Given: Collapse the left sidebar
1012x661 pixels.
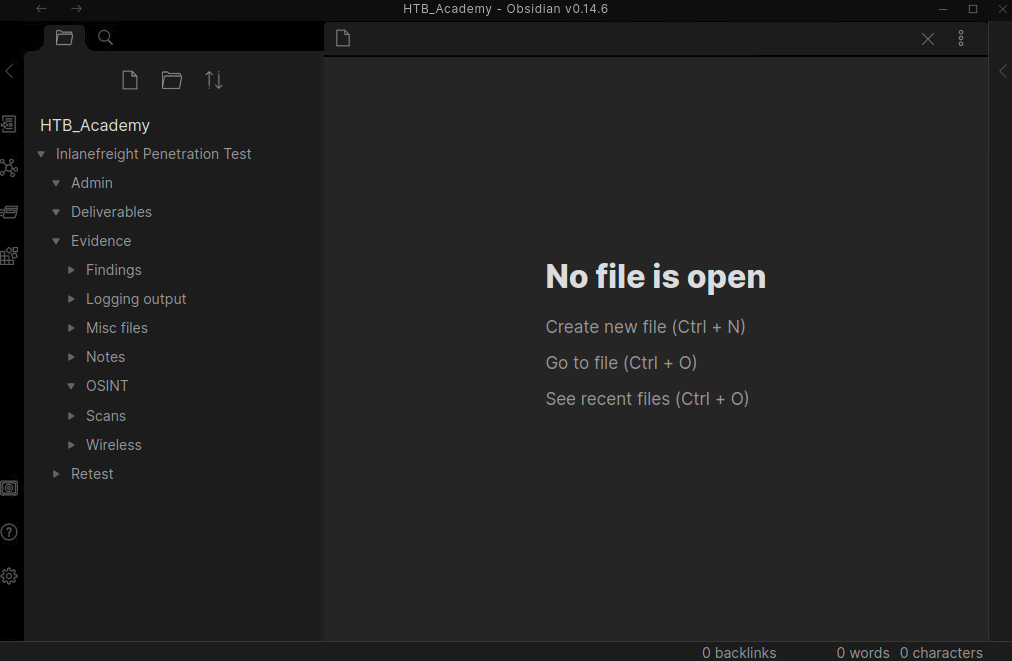Looking at the screenshot, I should (9, 71).
